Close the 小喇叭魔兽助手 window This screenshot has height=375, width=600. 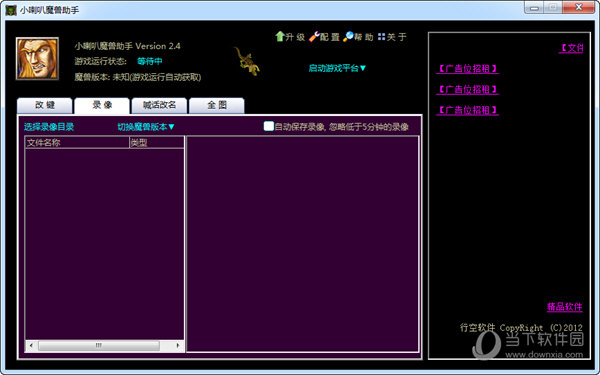pyautogui.click(x=579, y=7)
